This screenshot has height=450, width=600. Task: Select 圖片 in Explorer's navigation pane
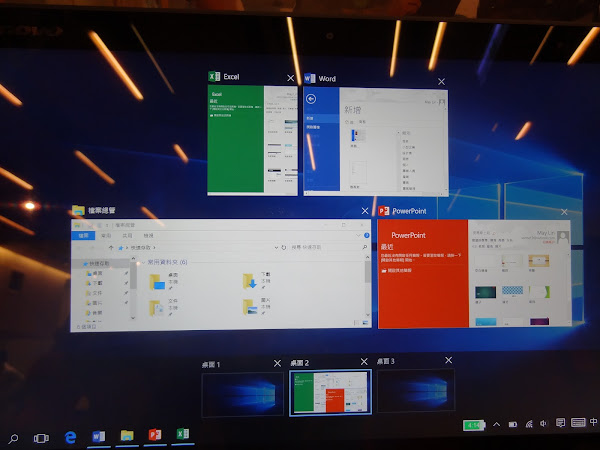97,303
